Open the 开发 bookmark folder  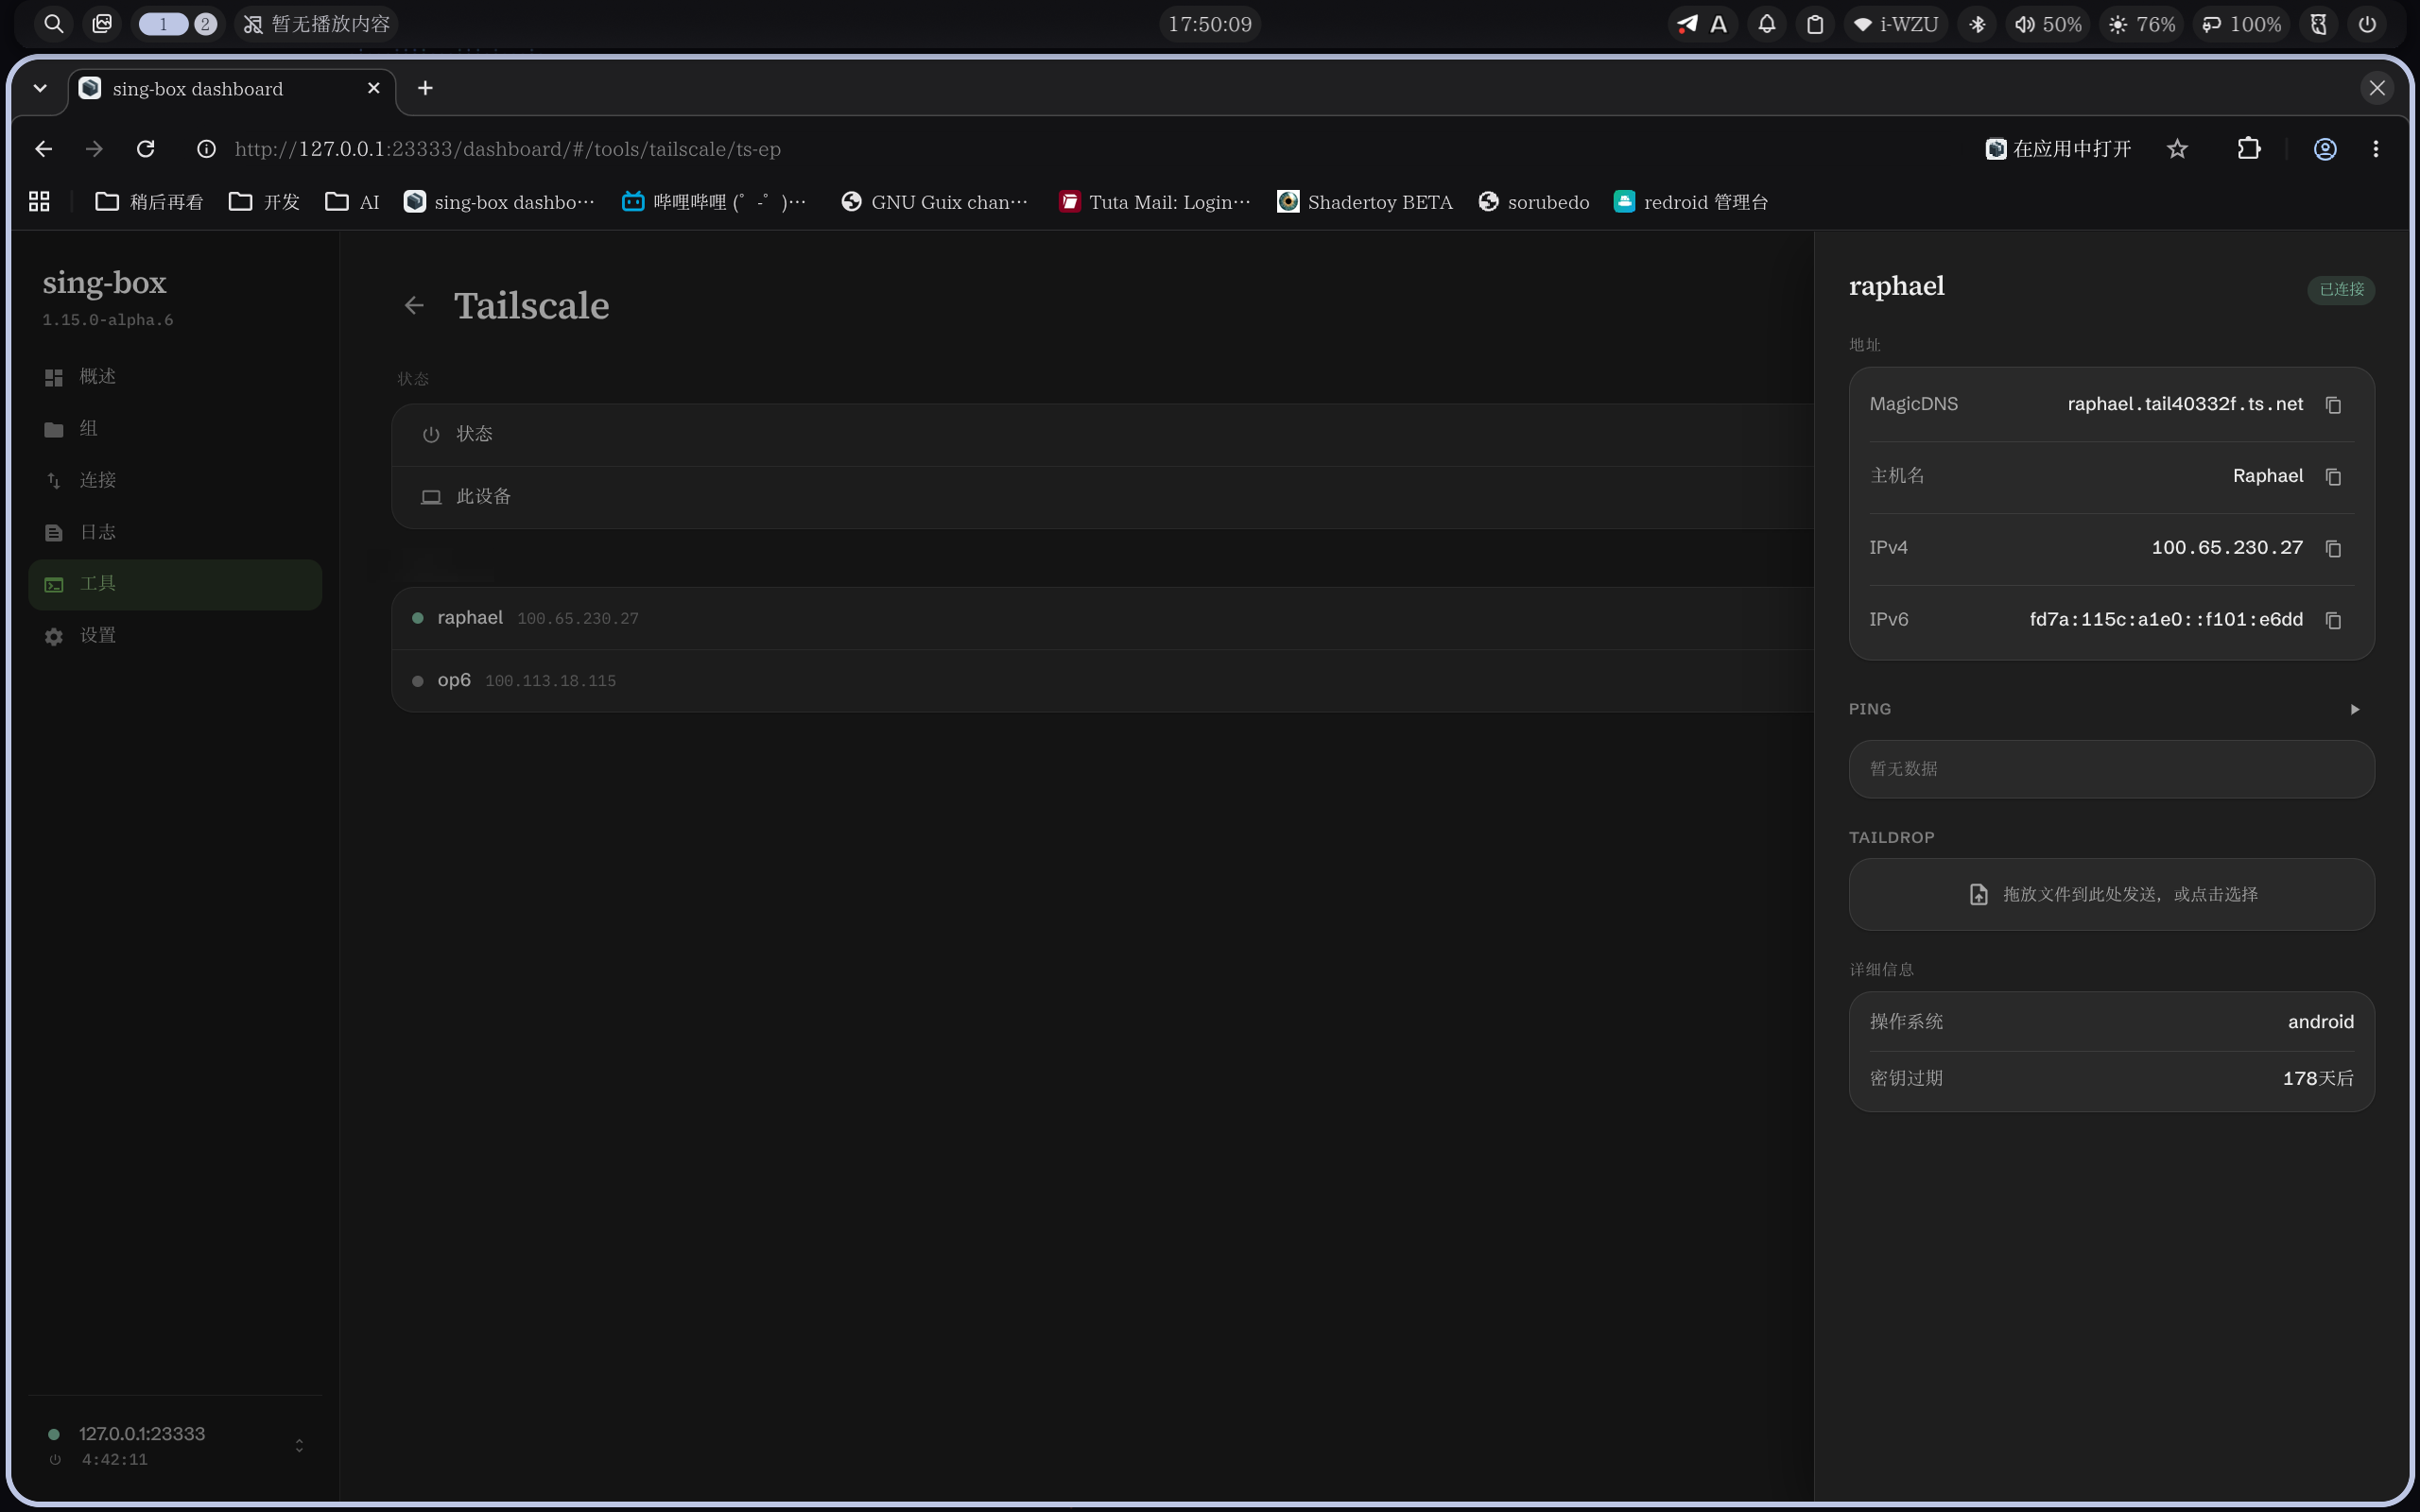point(264,202)
